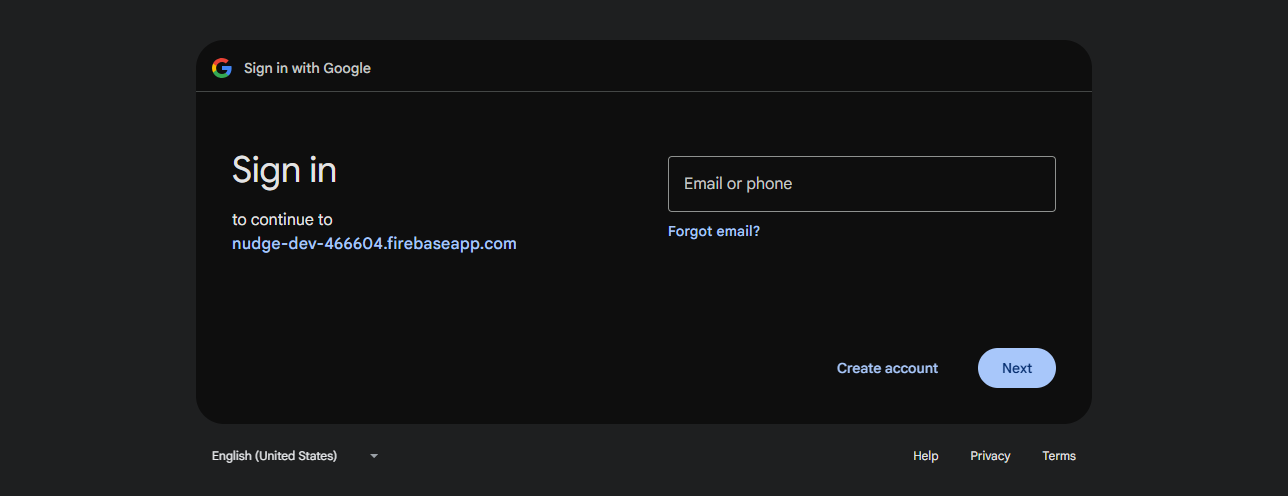Click the 'Sign in' heading
Viewport: 1288px width, 496px height.
(284, 170)
